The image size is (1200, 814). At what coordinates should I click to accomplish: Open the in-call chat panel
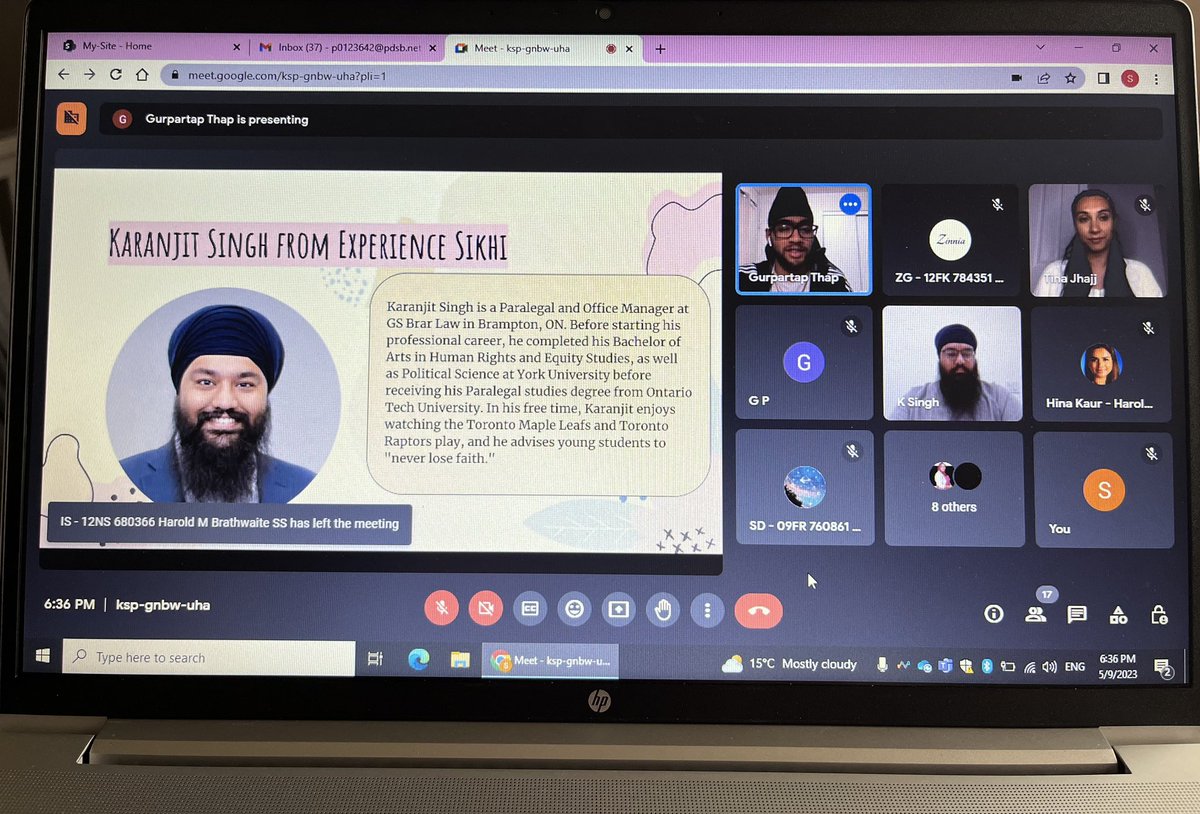[1077, 614]
